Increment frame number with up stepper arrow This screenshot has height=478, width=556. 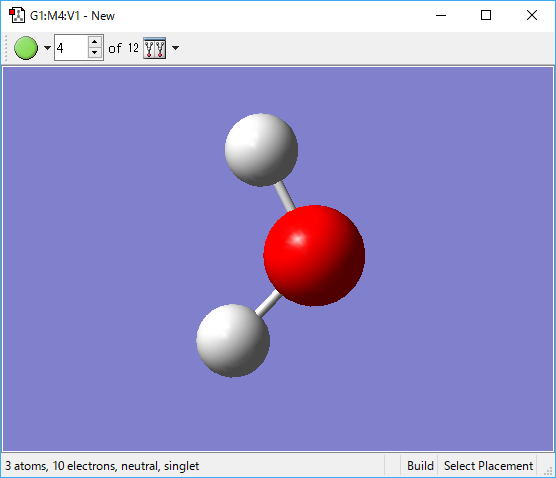click(x=95, y=42)
